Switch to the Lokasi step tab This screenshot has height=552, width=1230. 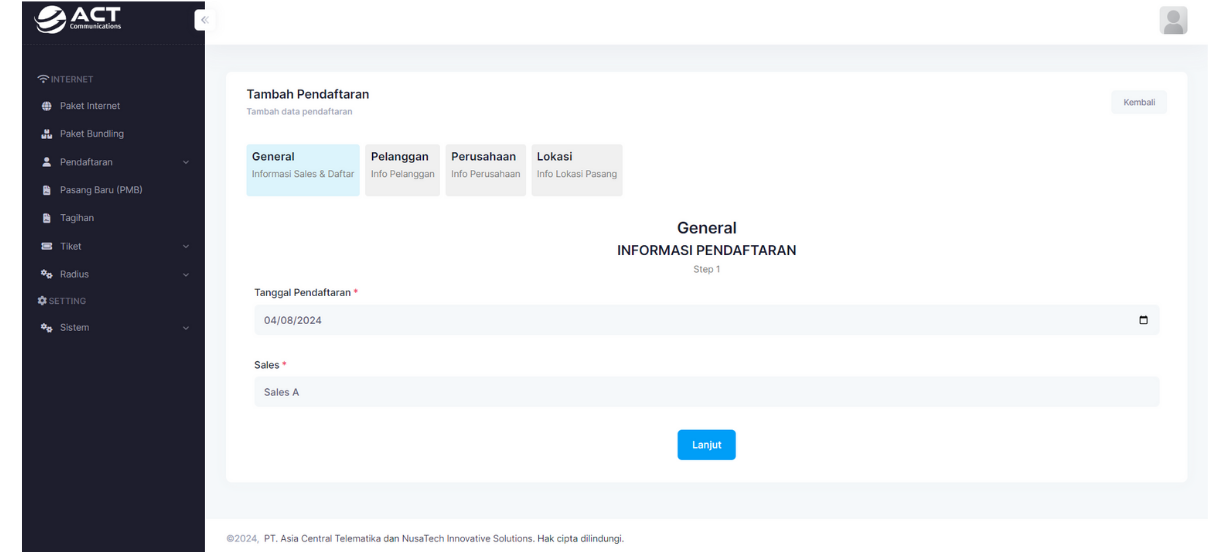[x=576, y=170]
